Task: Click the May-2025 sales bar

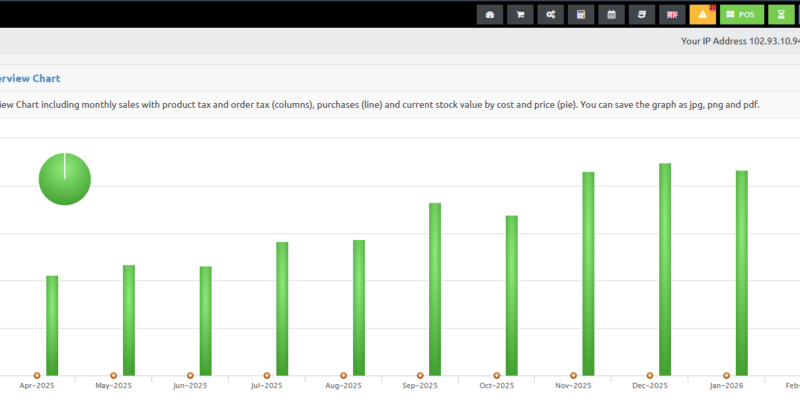Action: point(129,320)
